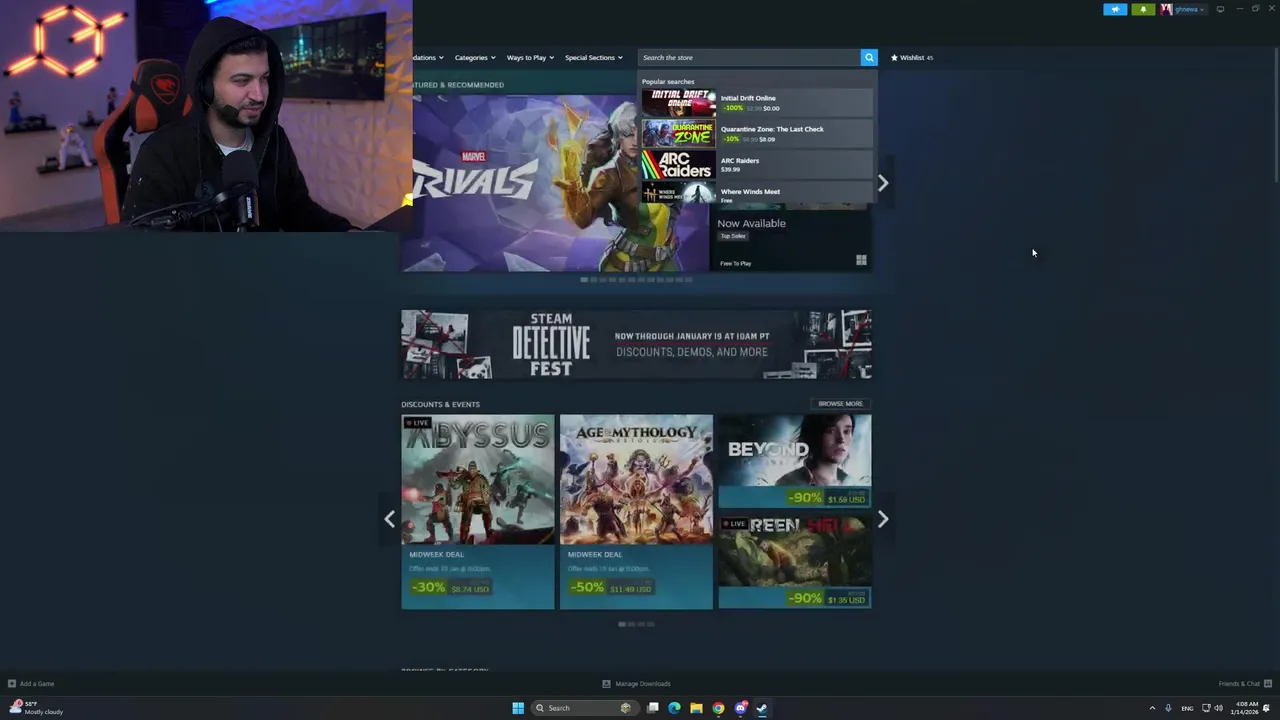Image resolution: width=1280 pixels, height=720 pixels.
Task: Click the microphone tray icon
Action: coord(1168,708)
